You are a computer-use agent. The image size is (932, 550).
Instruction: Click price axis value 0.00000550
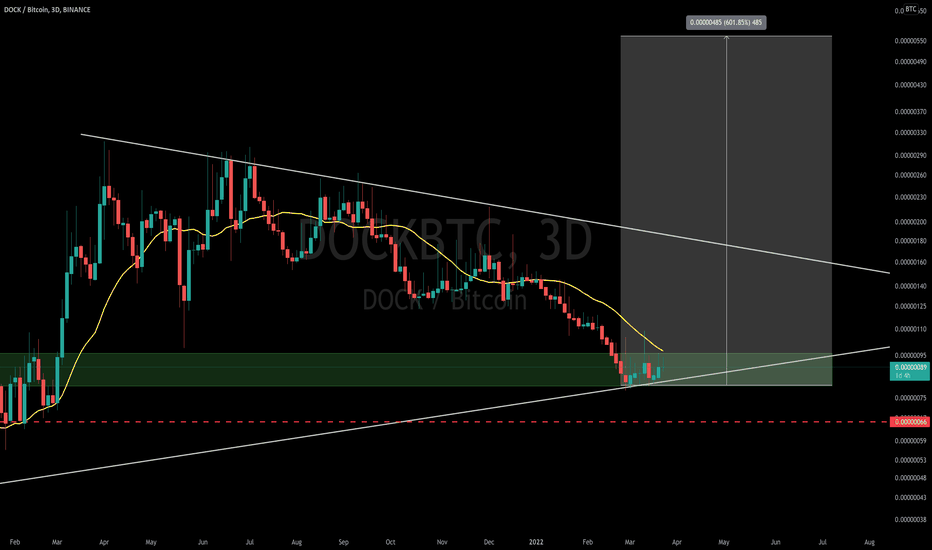(x=910, y=41)
